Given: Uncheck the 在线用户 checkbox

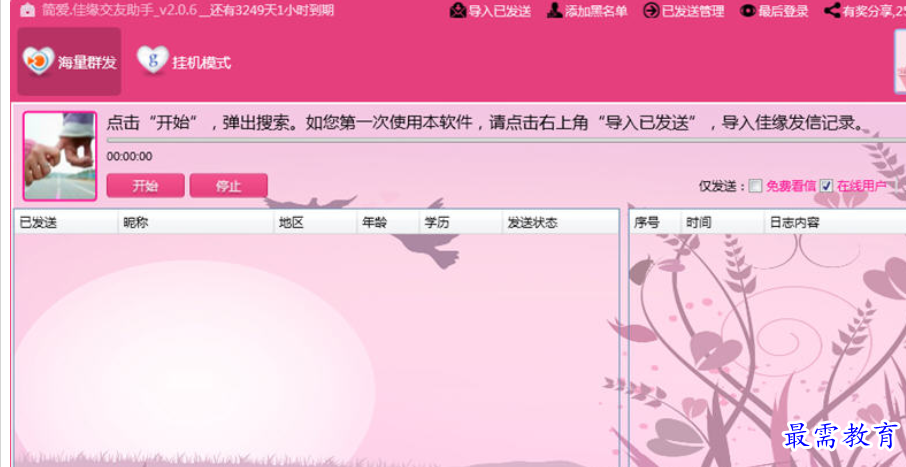Looking at the screenshot, I should (x=826, y=186).
